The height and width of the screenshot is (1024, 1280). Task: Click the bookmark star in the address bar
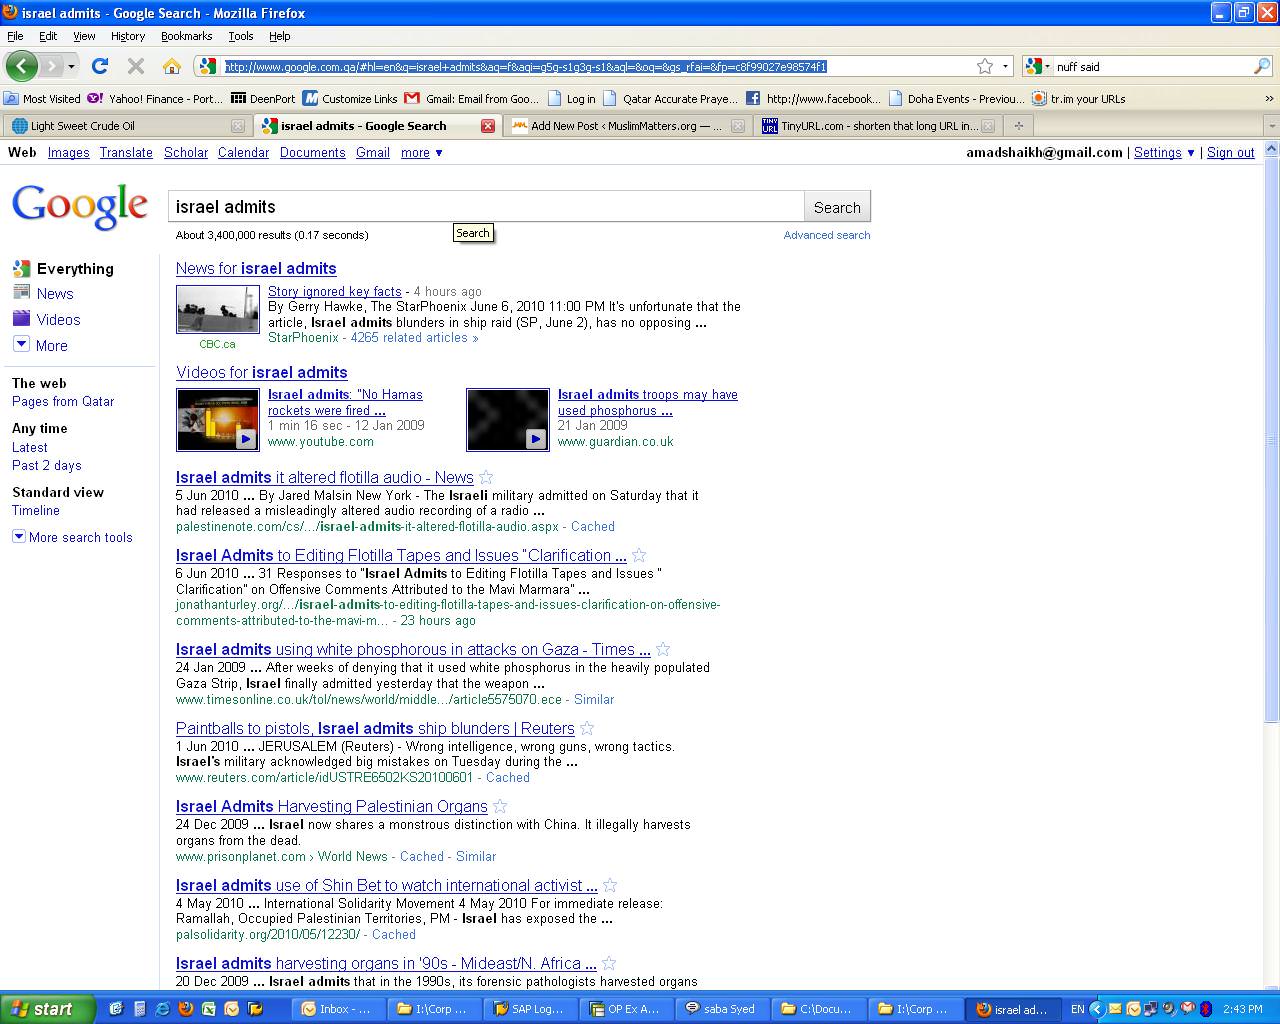[x=985, y=66]
